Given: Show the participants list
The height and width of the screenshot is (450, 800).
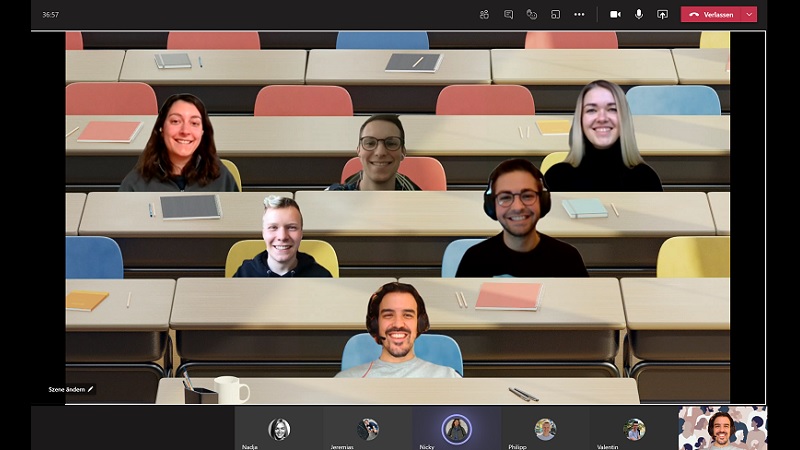Looking at the screenshot, I should (x=484, y=14).
